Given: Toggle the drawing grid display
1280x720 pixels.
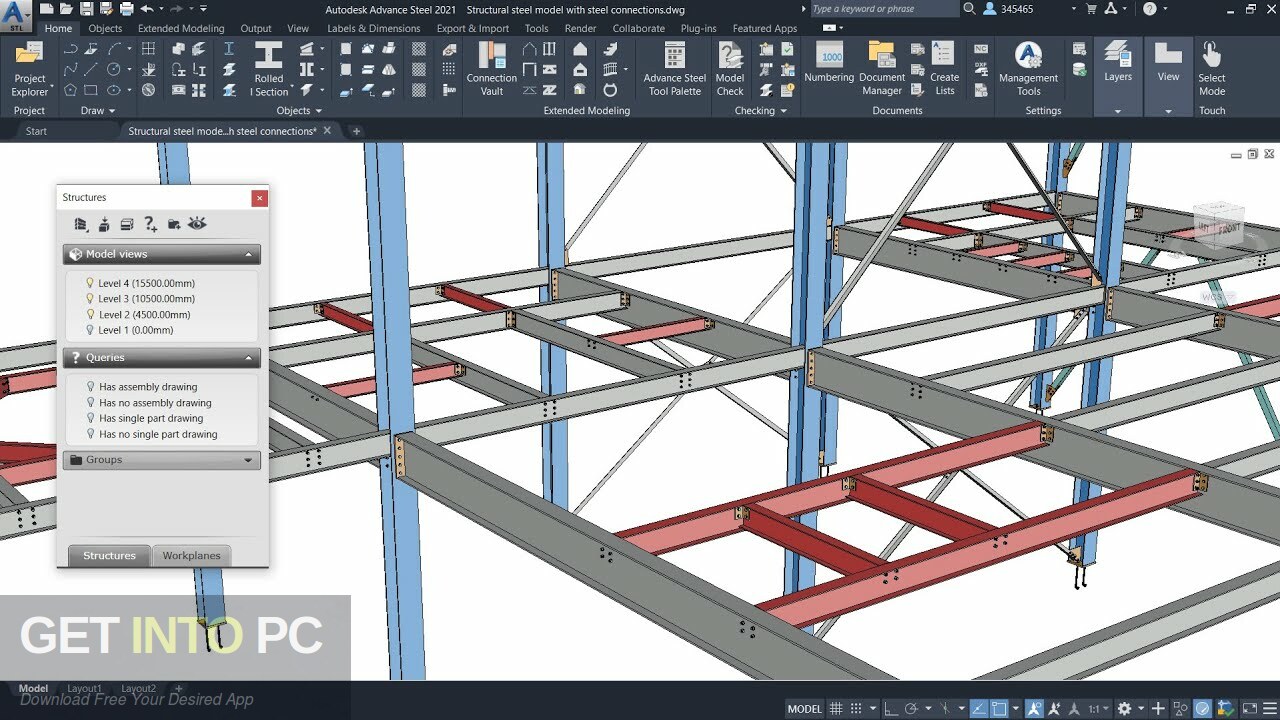Looking at the screenshot, I should pyautogui.click(x=836, y=709).
